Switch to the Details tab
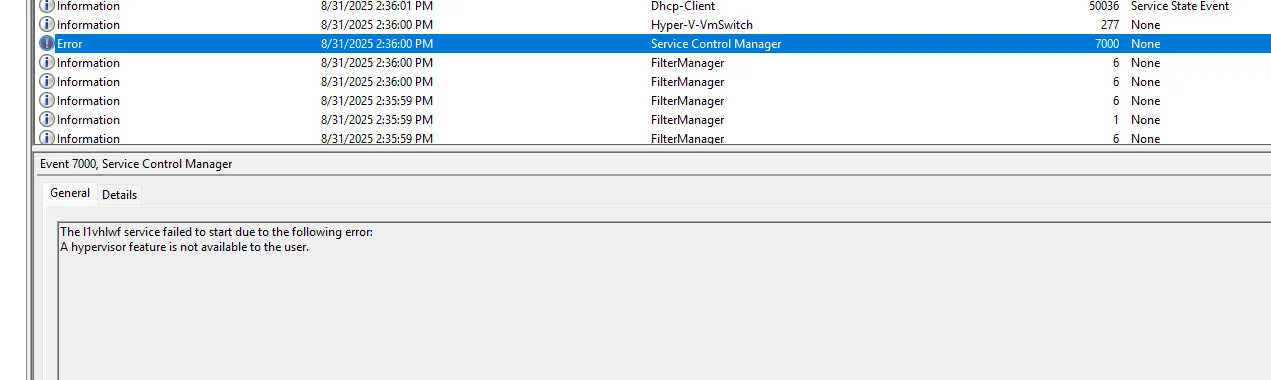The image size is (1271, 380). (119, 195)
